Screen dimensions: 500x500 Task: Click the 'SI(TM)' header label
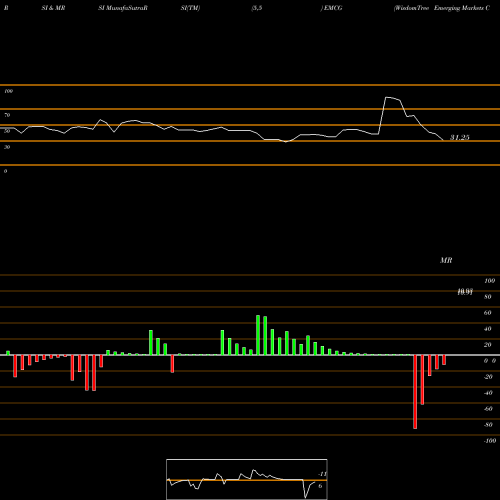(190, 8)
